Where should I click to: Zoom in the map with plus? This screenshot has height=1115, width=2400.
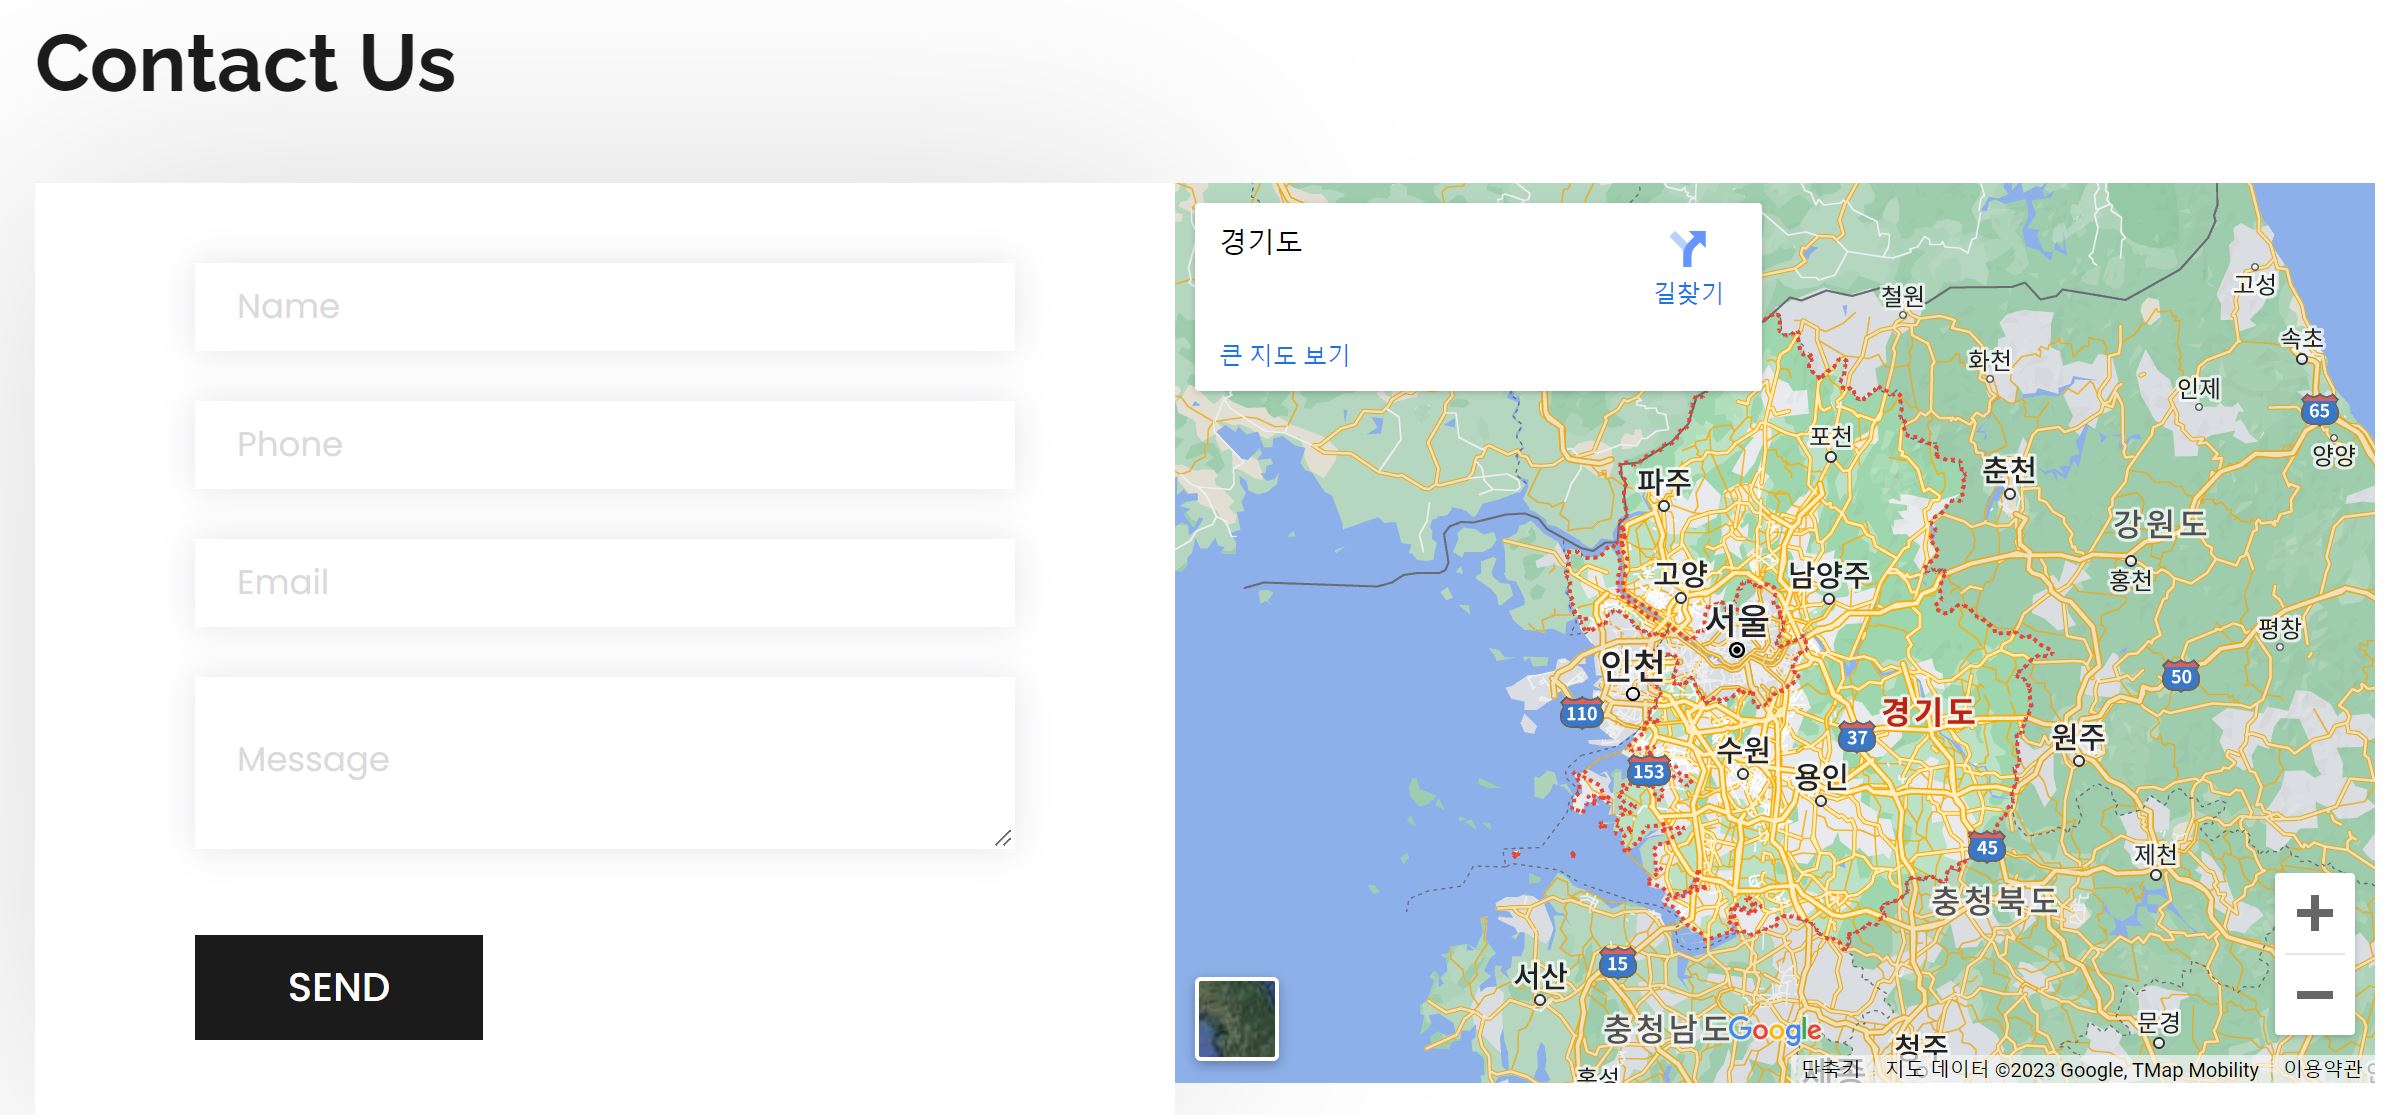2314,913
